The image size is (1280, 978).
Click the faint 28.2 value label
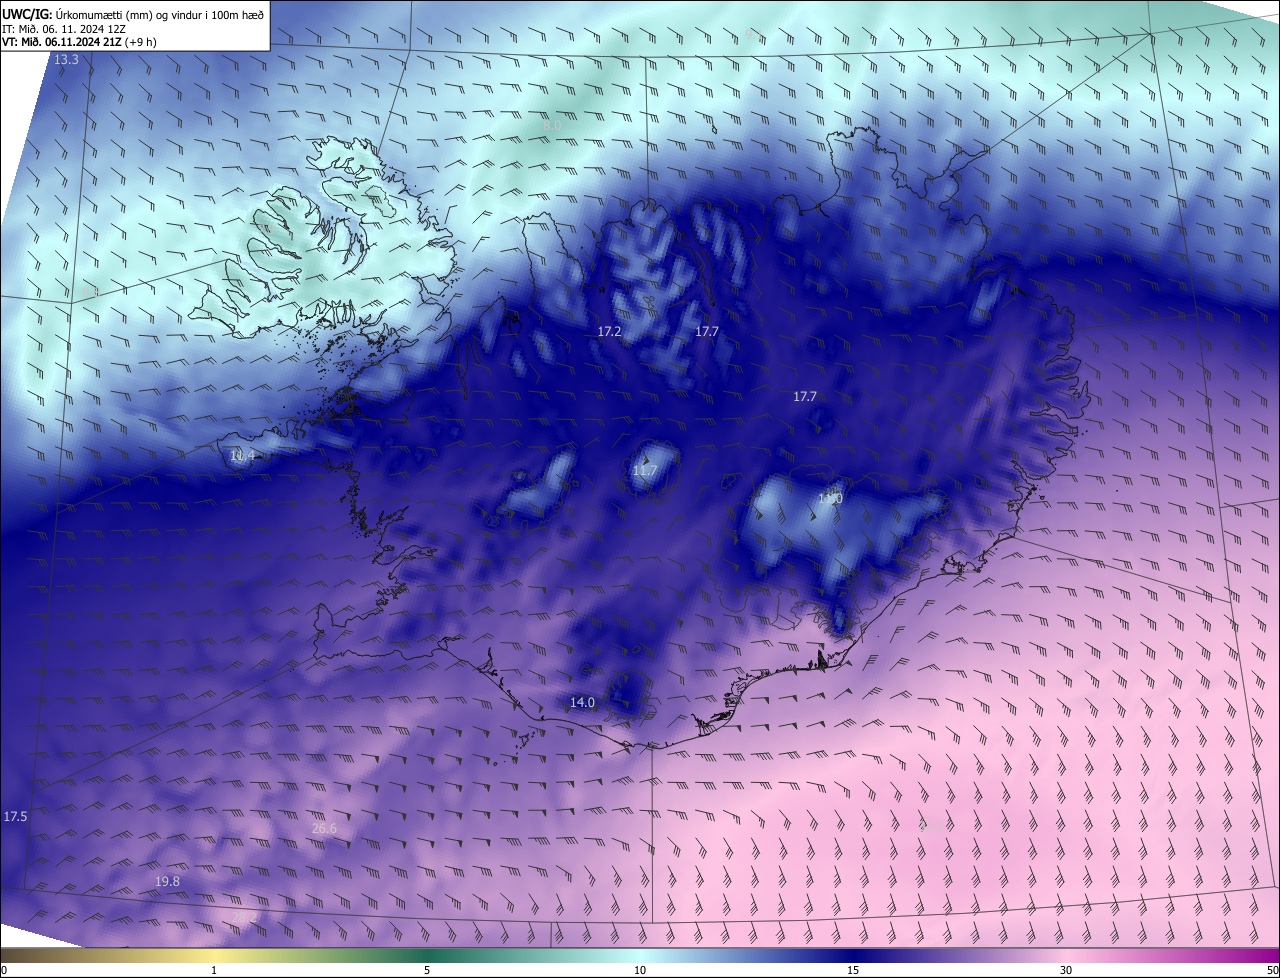click(245, 915)
